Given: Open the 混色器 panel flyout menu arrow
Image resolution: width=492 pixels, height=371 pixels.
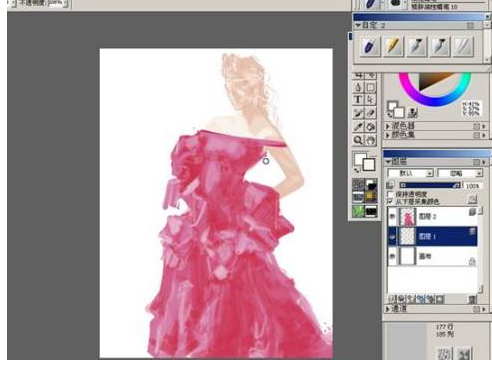Looking at the screenshot, I should click(x=484, y=126).
